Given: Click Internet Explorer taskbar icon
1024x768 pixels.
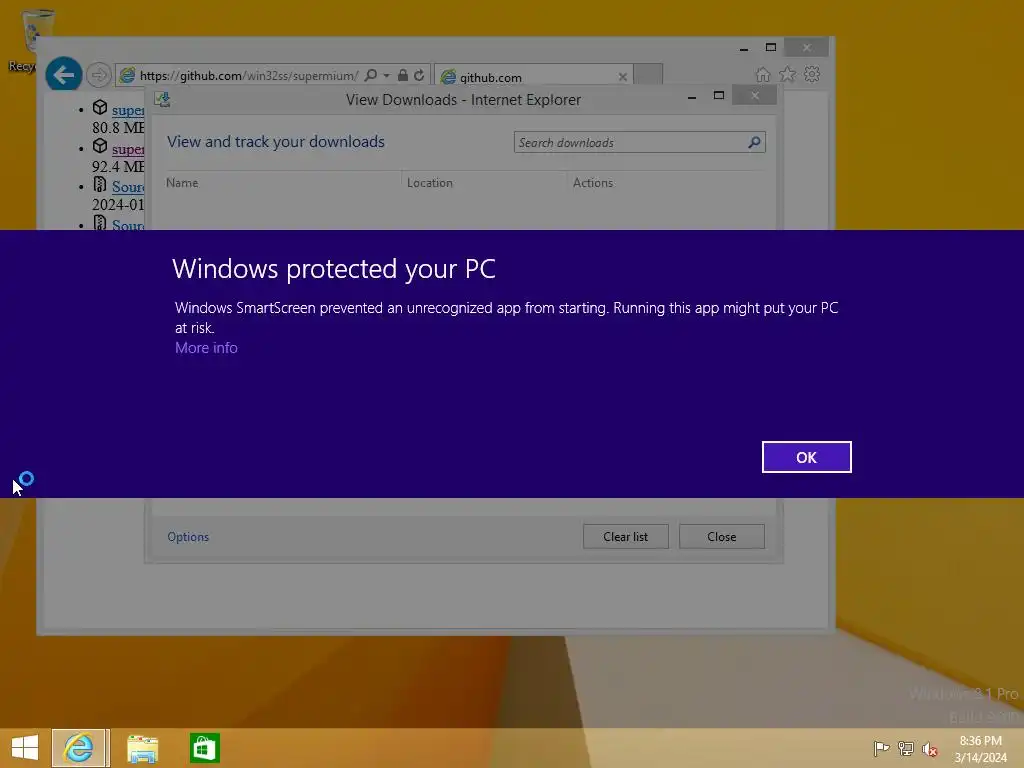Looking at the screenshot, I should [79, 748].
